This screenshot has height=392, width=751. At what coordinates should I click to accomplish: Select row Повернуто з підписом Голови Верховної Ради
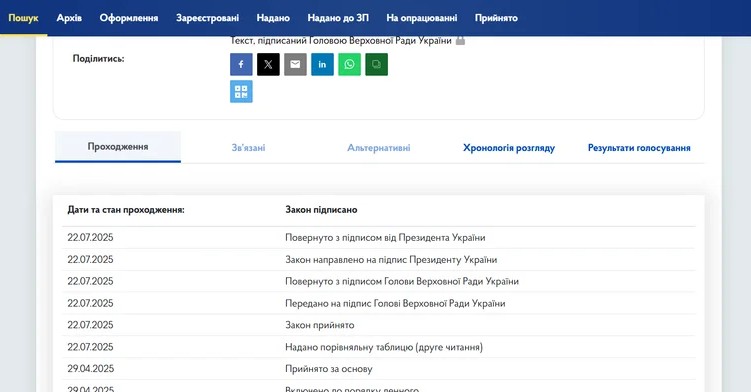pos(378,281)
